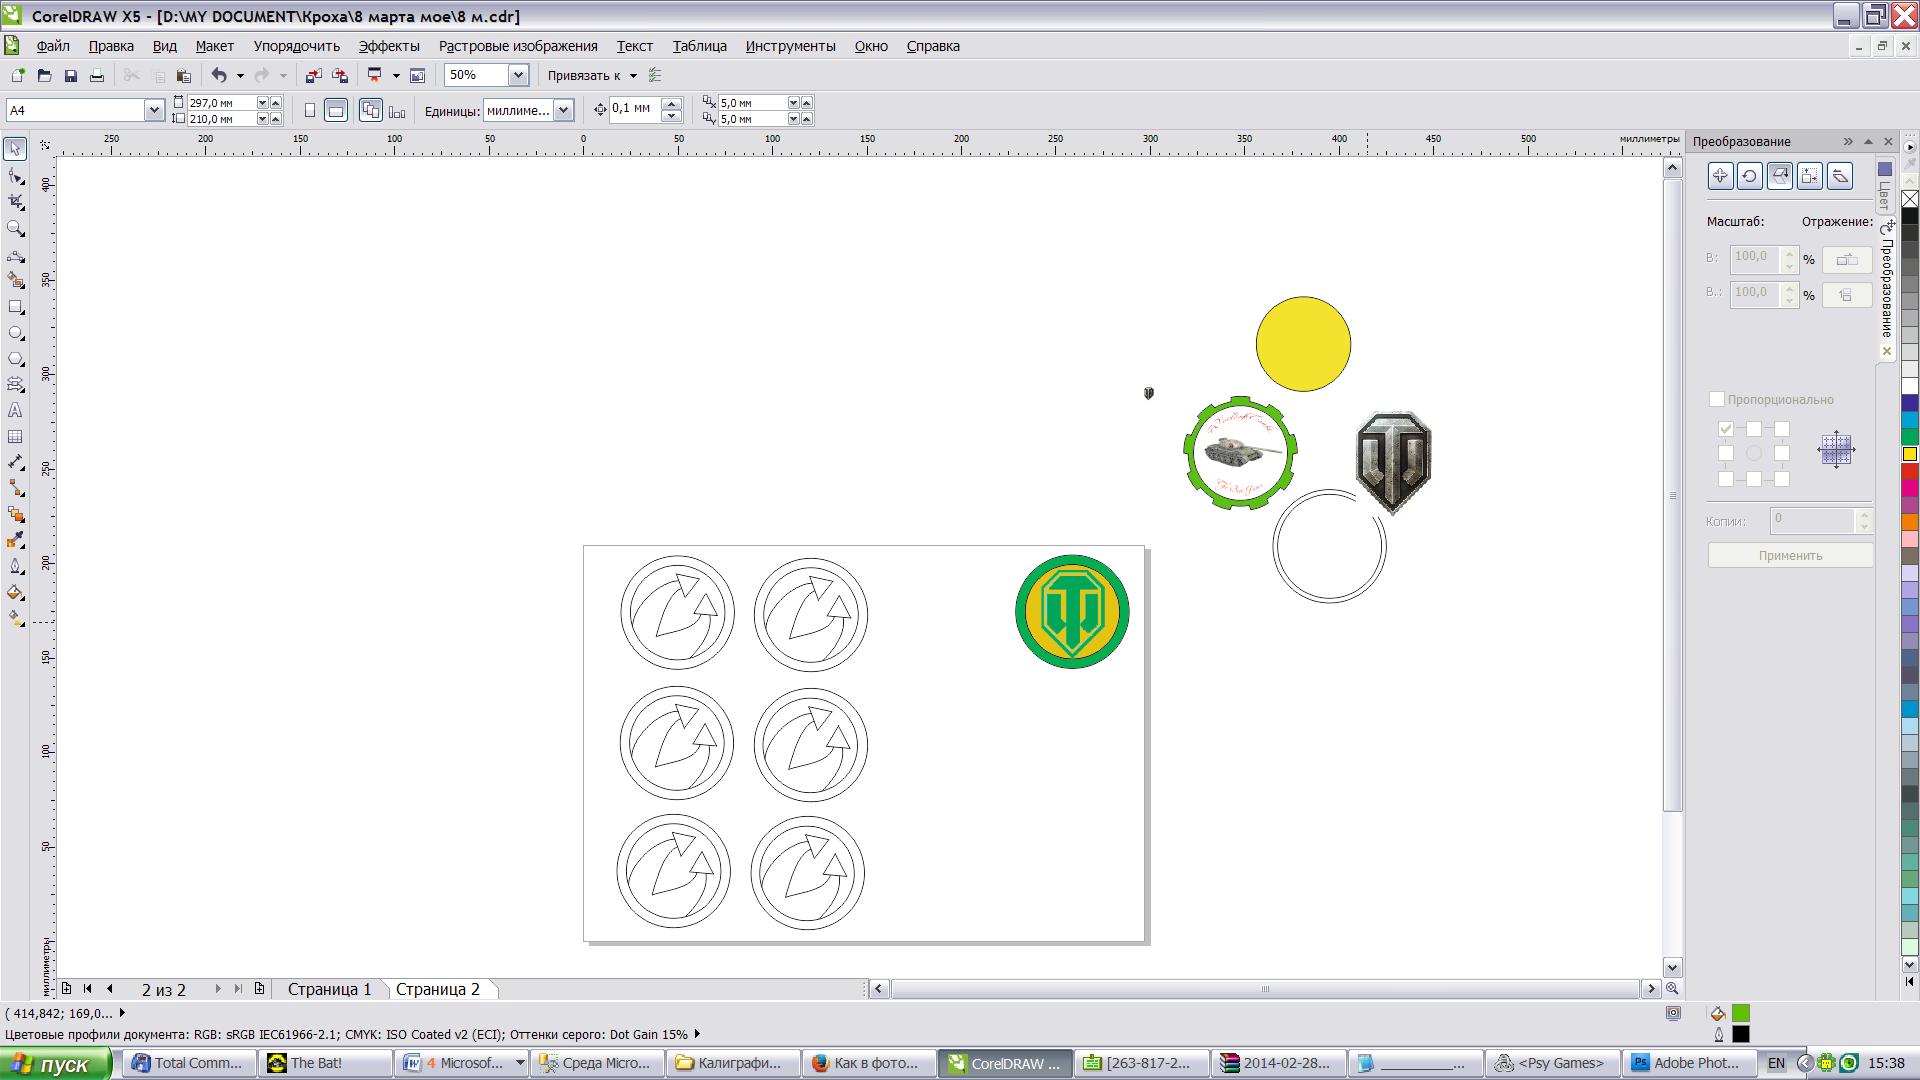Enable the Пропорционально checkbox
This screenshot has height=1080, width=1920.
(x=1717, y=399)
